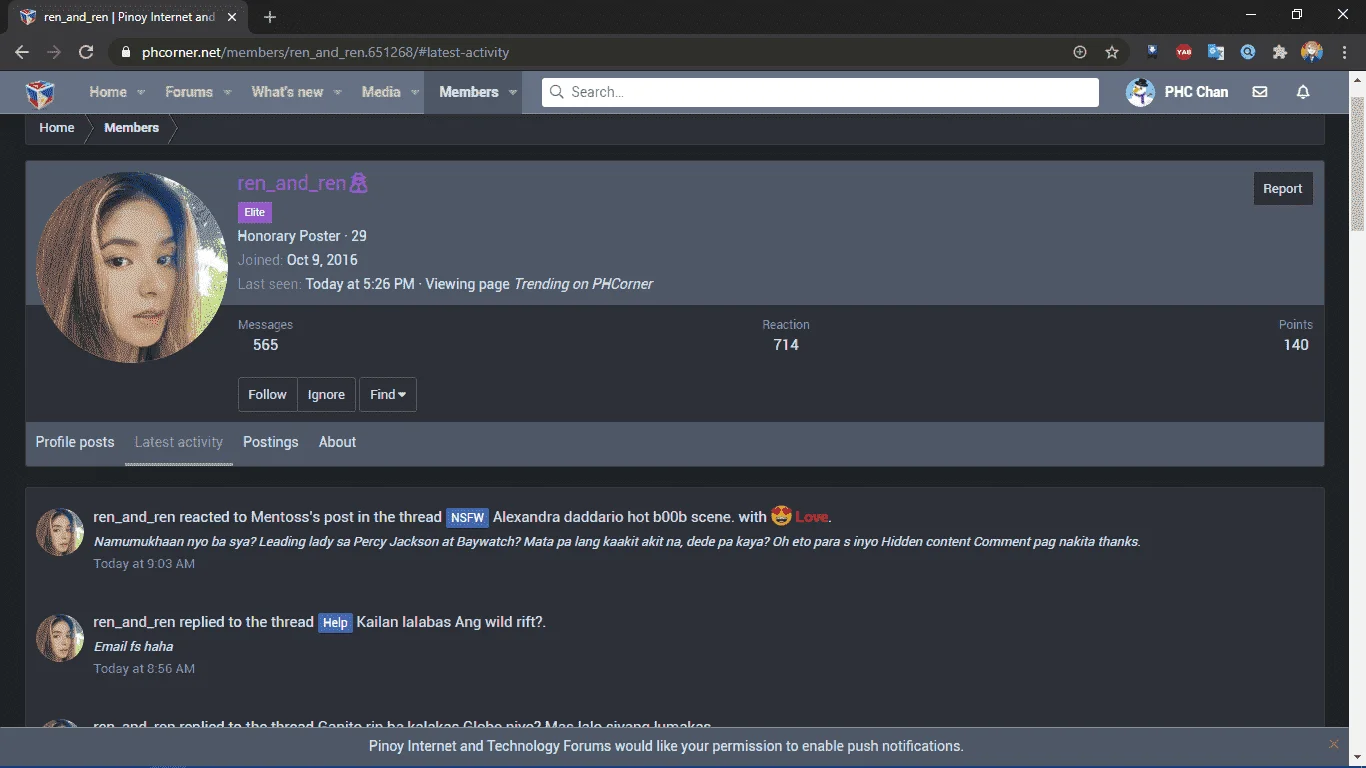Viewport: 1366px width, 768px height.
Task: Open Home in the navigation bar
Action: point(108,92)
